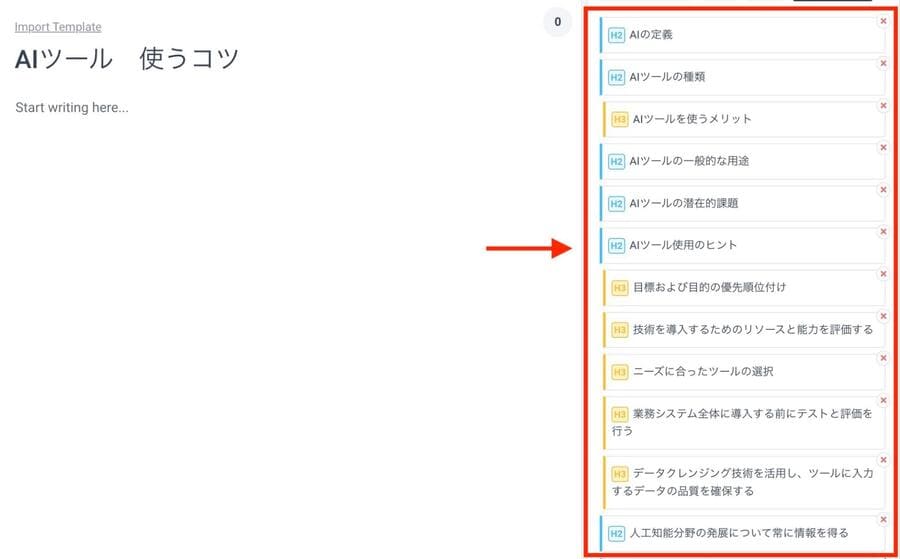900x559 pixels.
Task: Select the outline text 目標および目的の優先順位付け
Action: (709, 287)
